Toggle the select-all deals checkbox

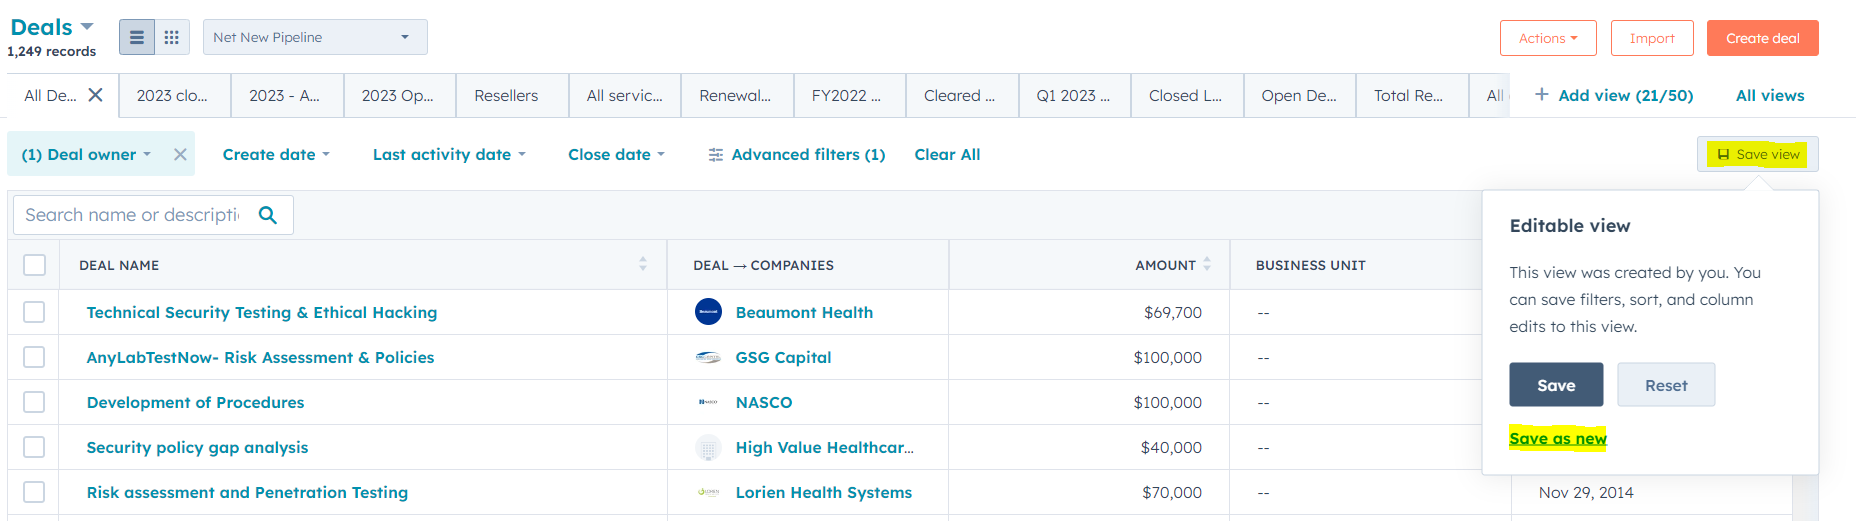[x=34, y=265]
